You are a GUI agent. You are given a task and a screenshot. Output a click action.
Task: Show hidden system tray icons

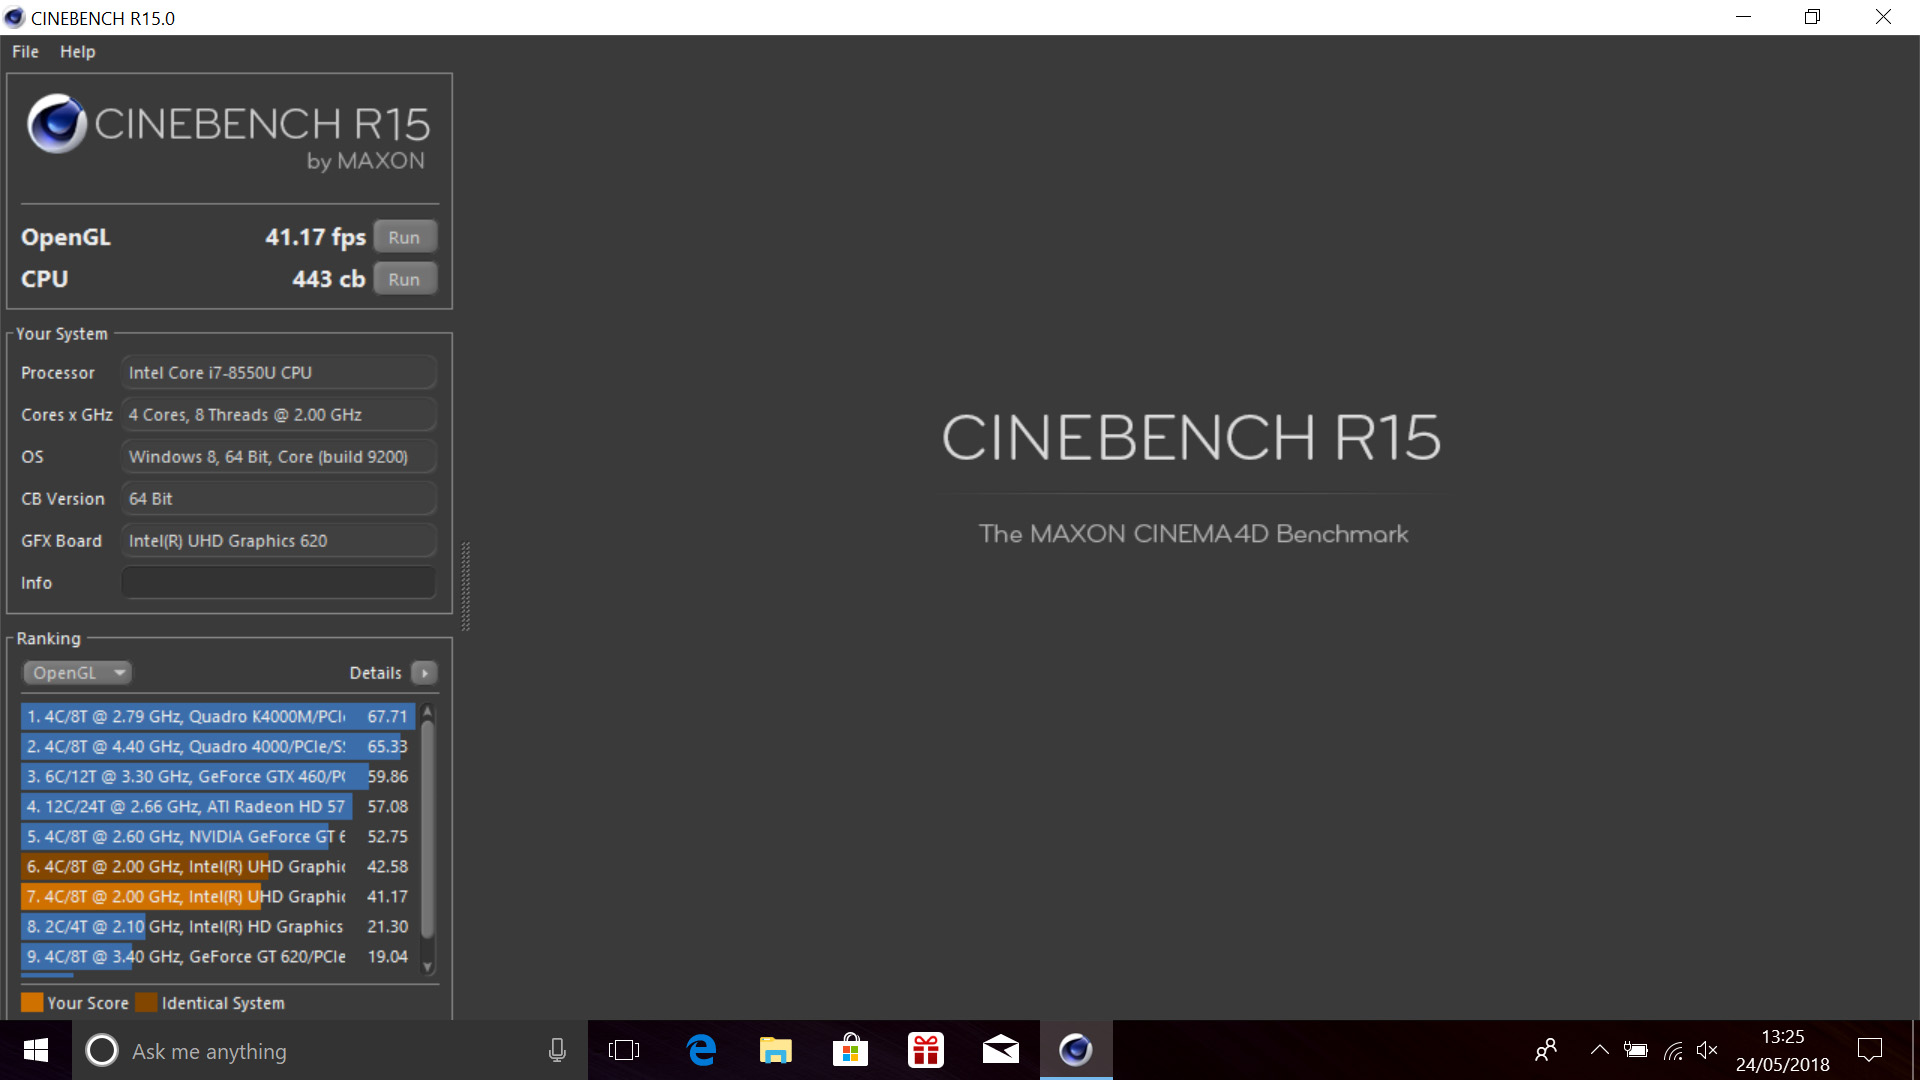1599,1050
